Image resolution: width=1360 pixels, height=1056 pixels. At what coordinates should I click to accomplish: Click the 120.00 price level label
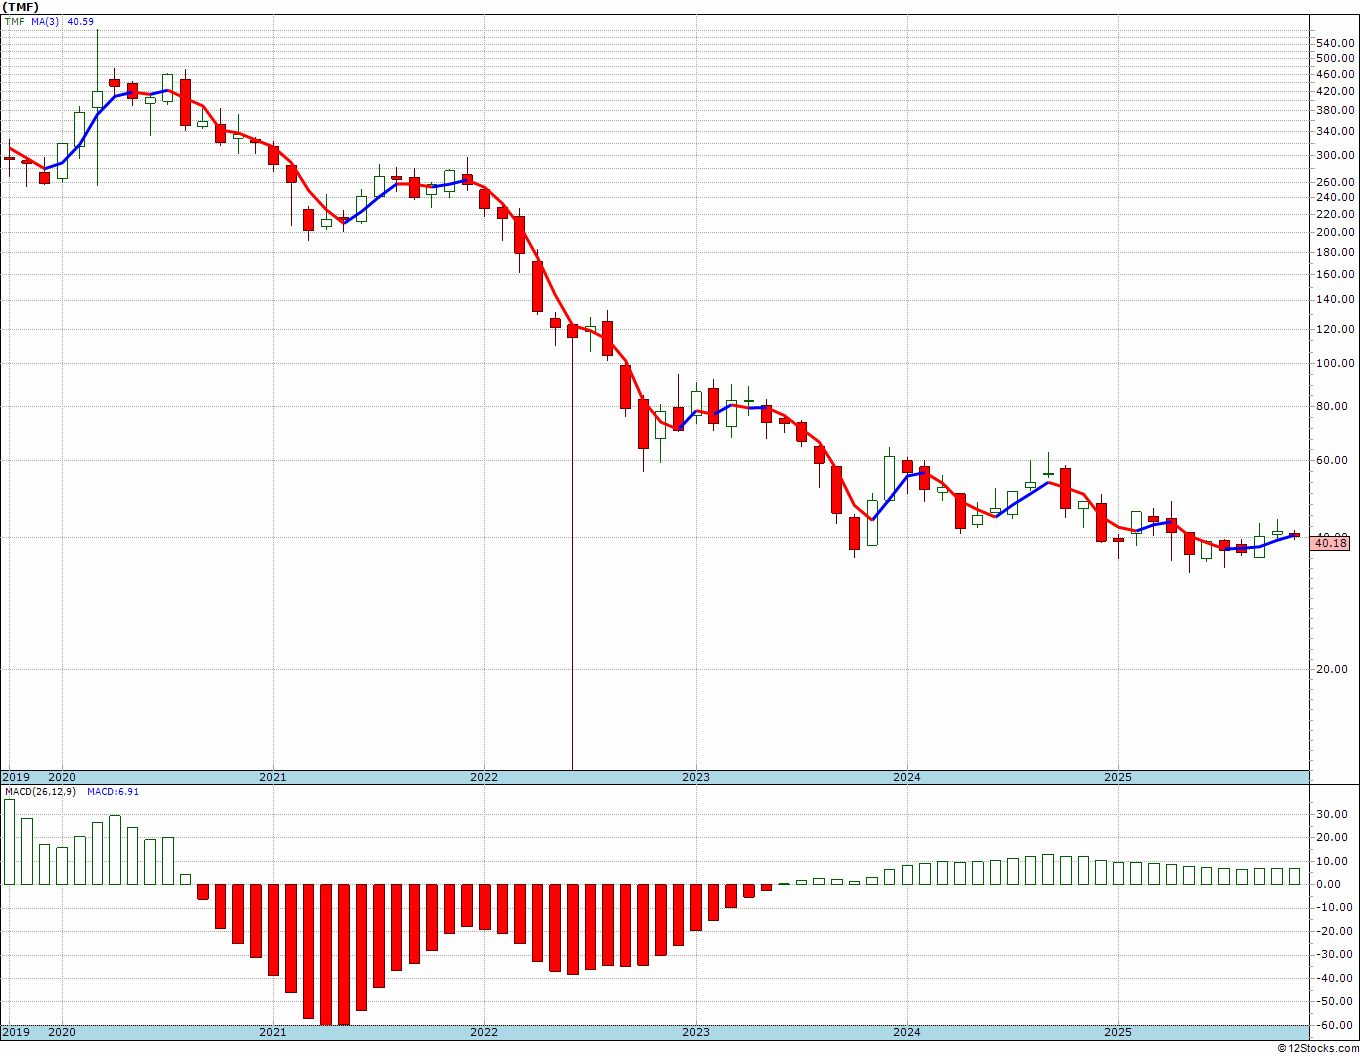1336,329
